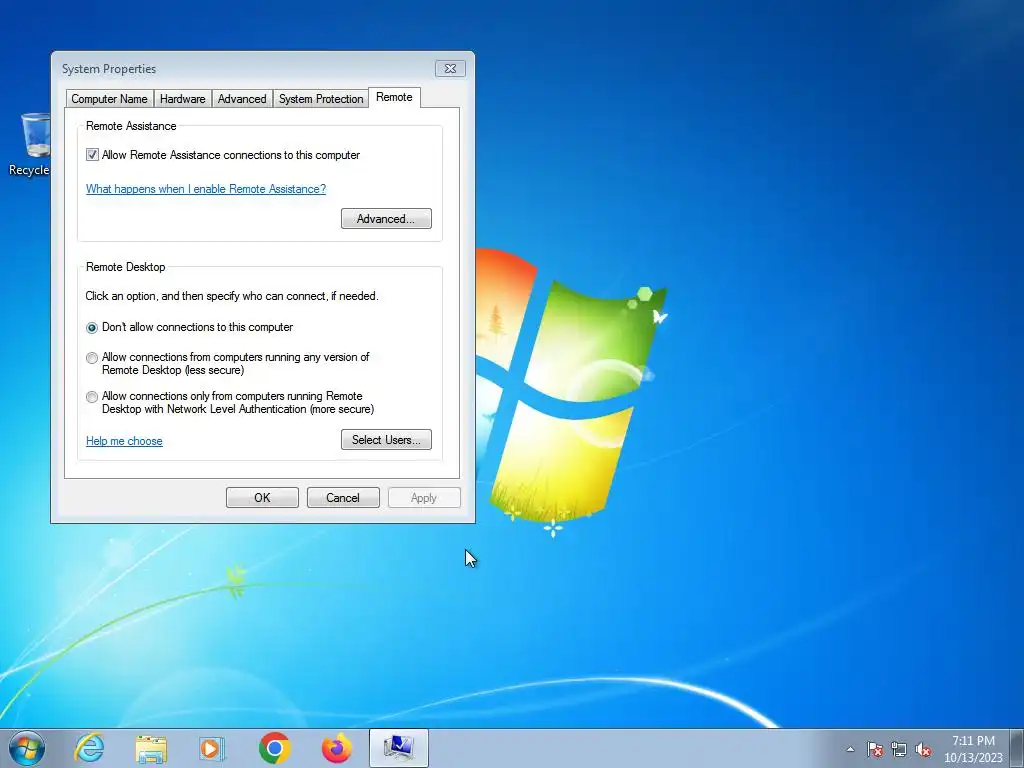The width and height of the screenshot is (1024, 768).
Task: Open What happens when I enable Remote Assistance link
Action: point(206,189)
